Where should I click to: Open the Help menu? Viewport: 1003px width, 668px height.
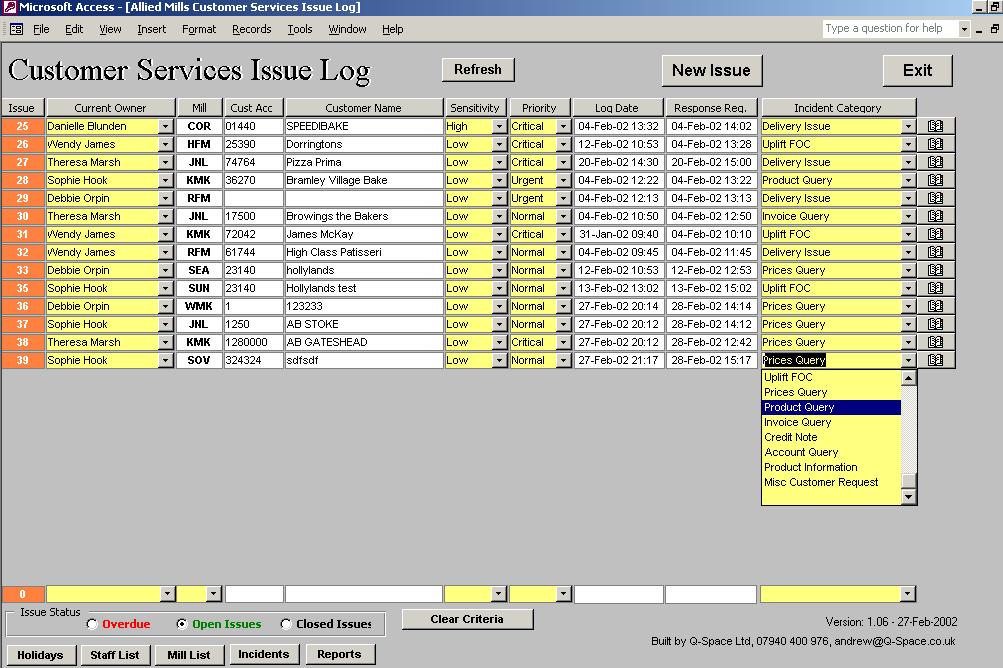click(392, 29)
